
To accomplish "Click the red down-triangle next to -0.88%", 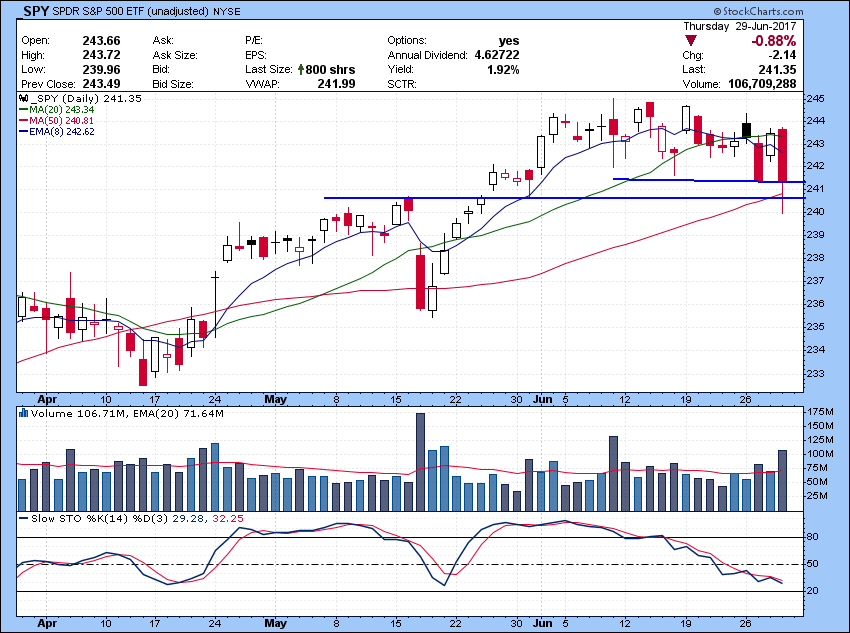I will click(x=691, y=41).
